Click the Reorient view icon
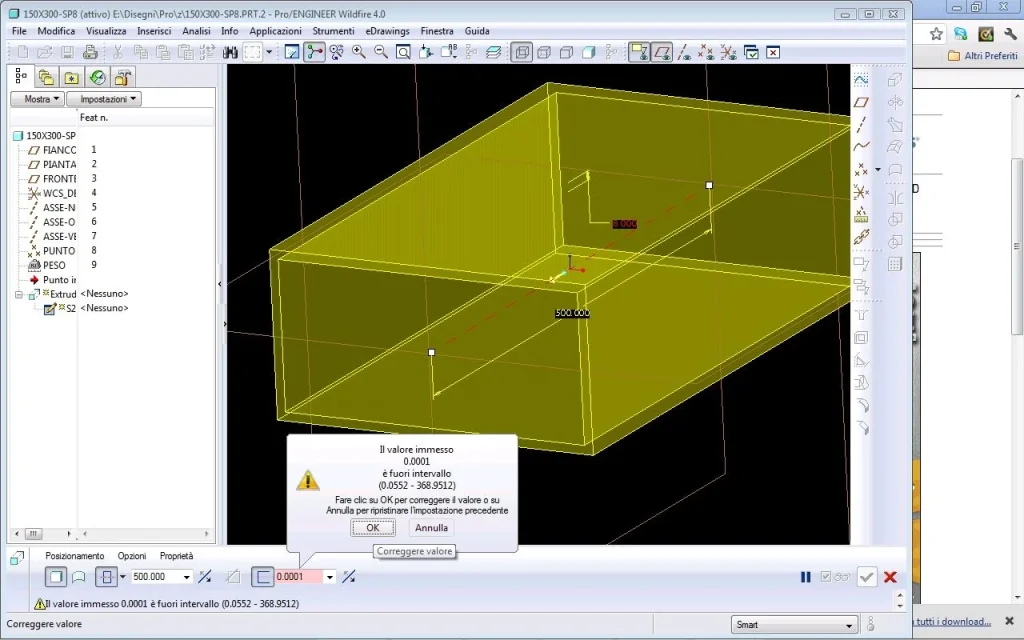The image size is (1024, 640). point(426,52)
